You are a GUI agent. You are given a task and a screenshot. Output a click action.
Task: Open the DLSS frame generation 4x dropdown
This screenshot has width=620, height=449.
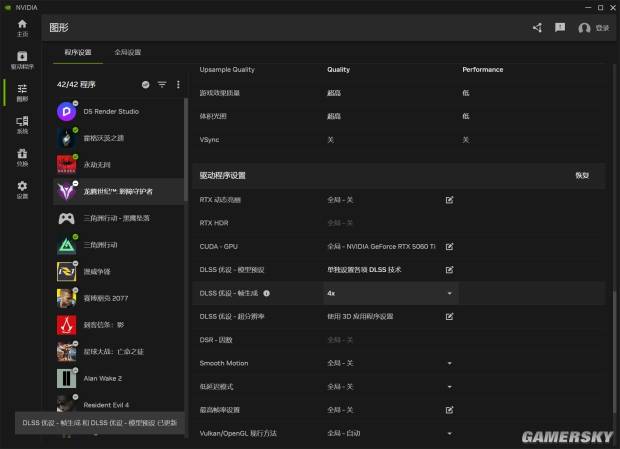click(x=391, y=293)
